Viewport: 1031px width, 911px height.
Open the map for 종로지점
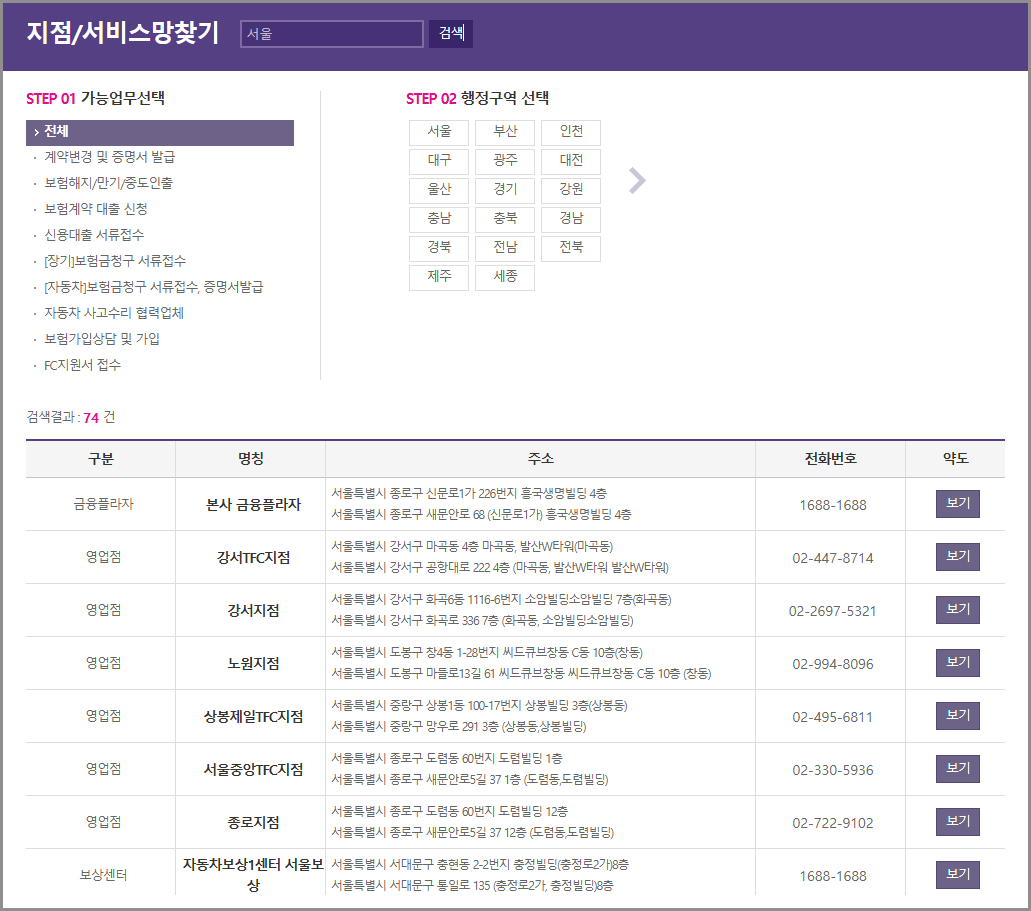(956, 821)
